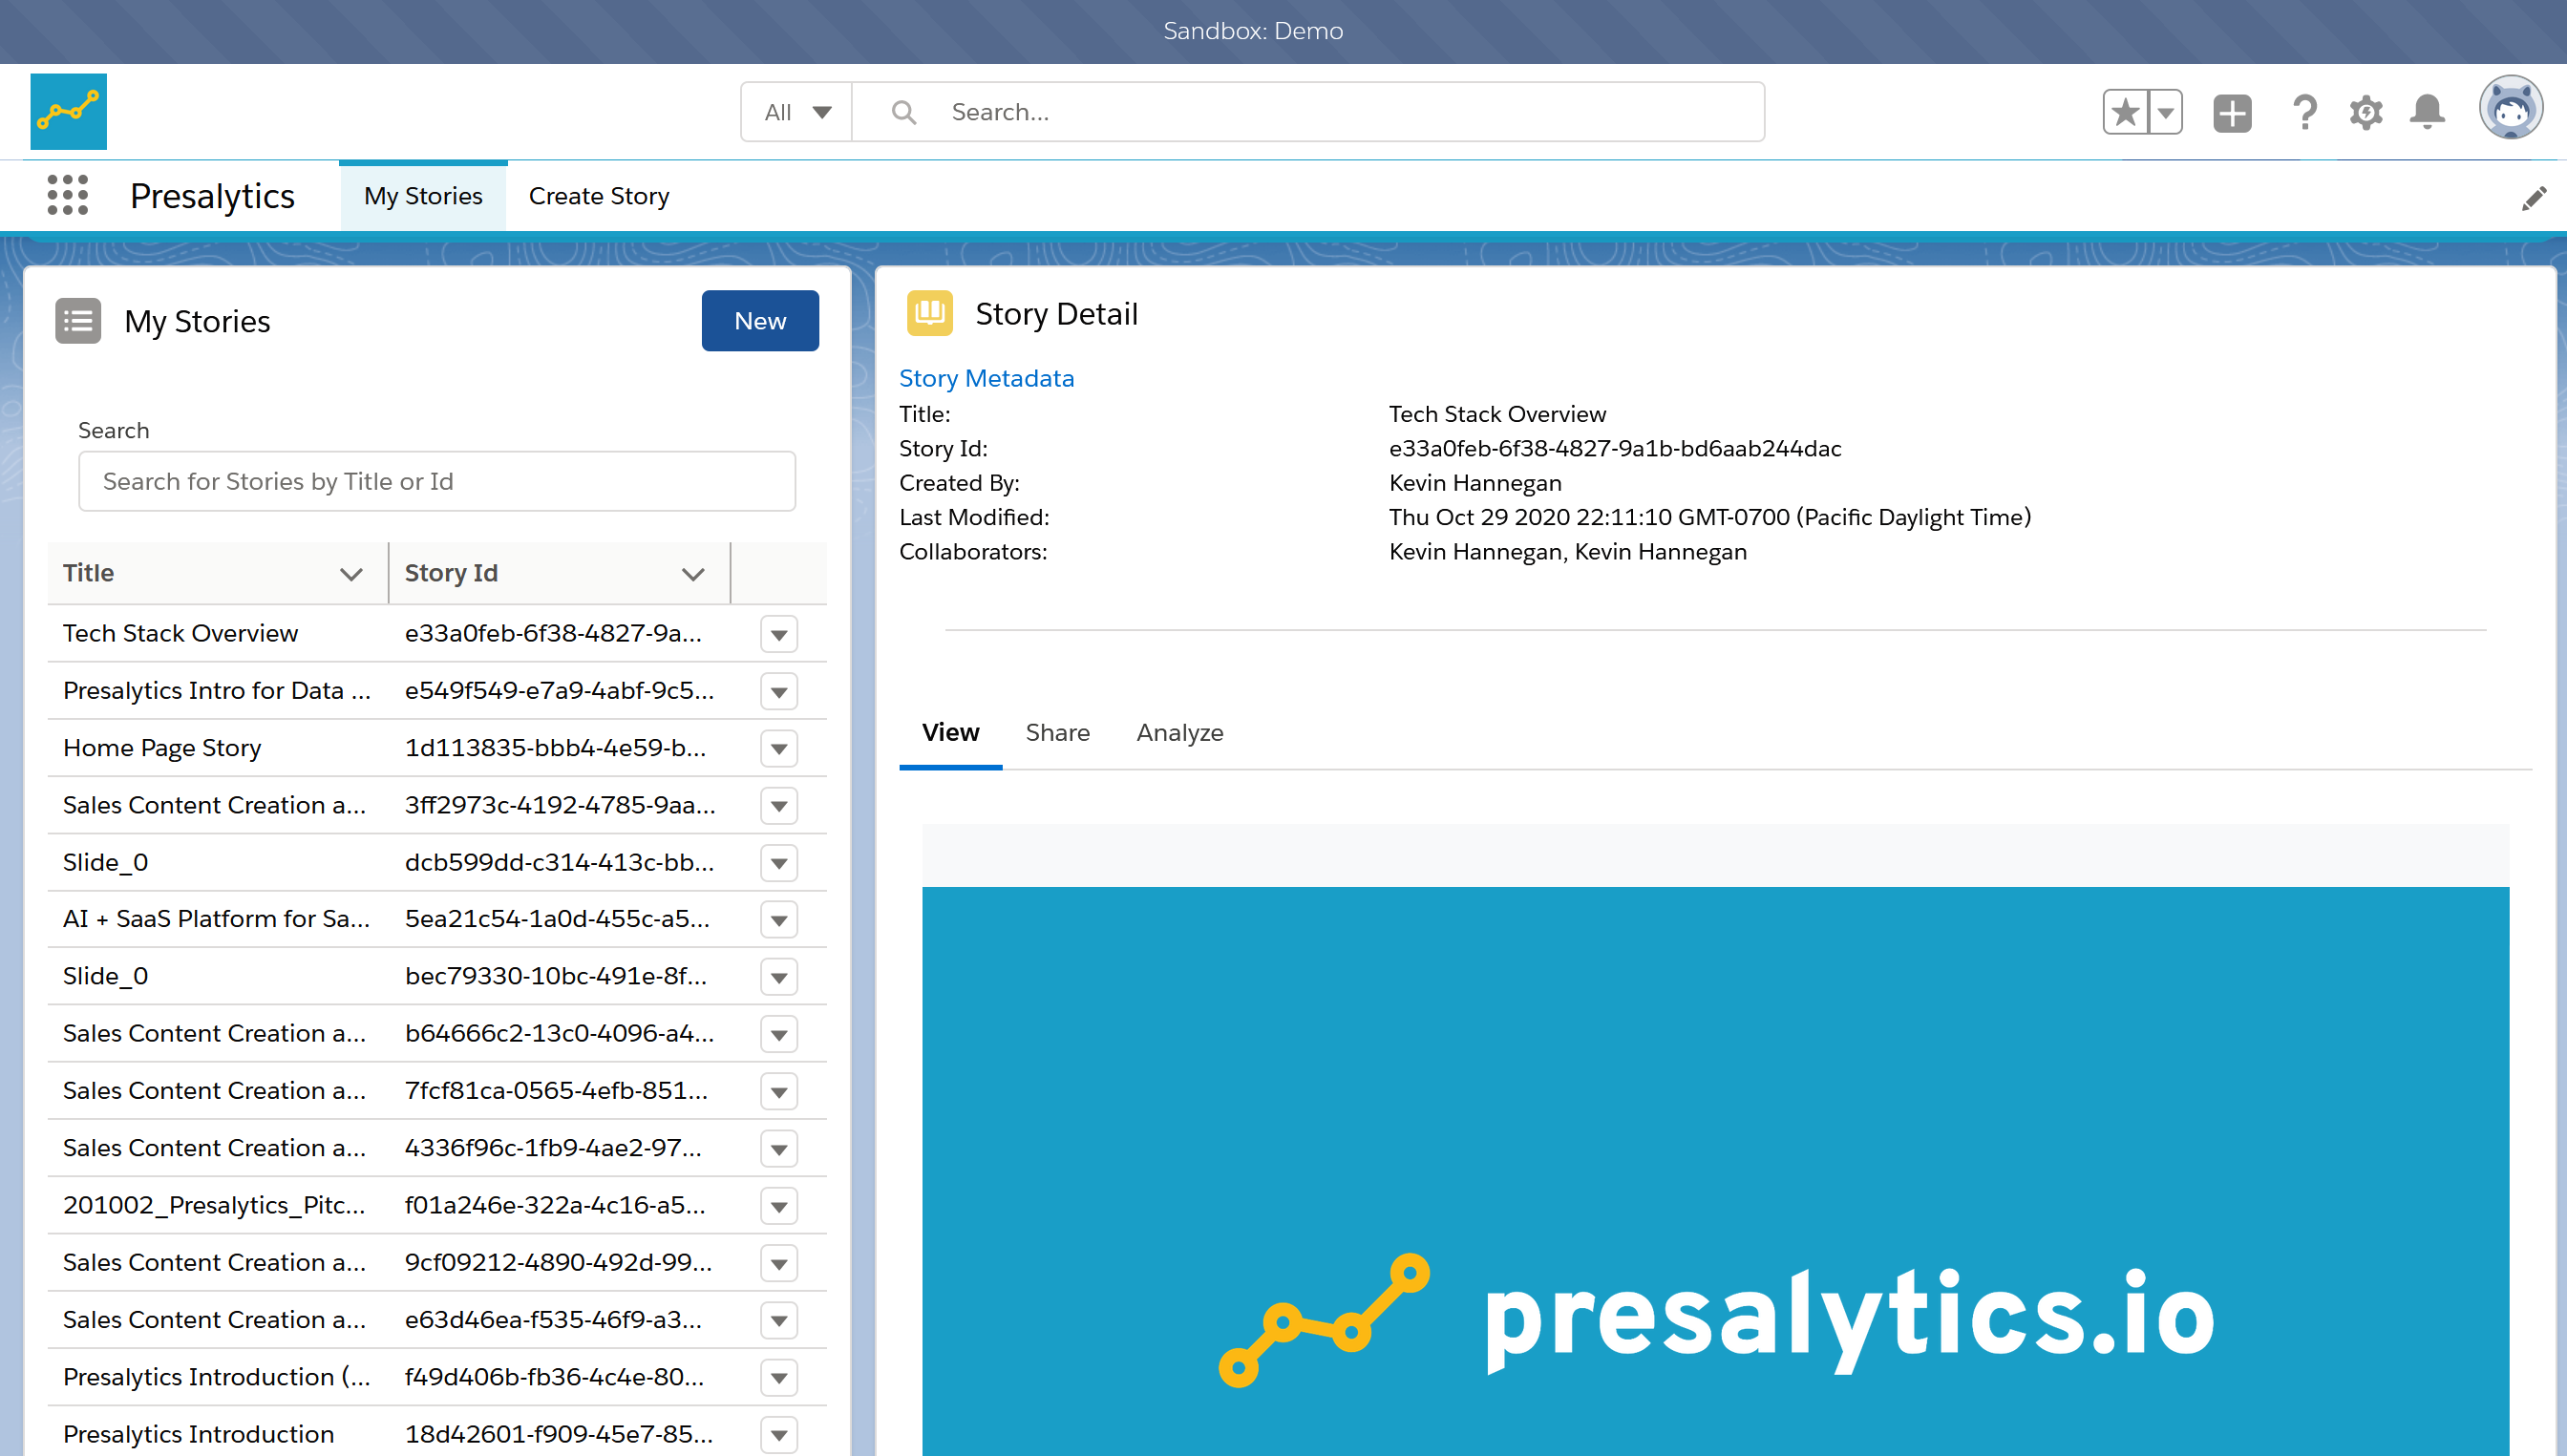Click the New story button

pyautogui.click(x=760, y=320)
